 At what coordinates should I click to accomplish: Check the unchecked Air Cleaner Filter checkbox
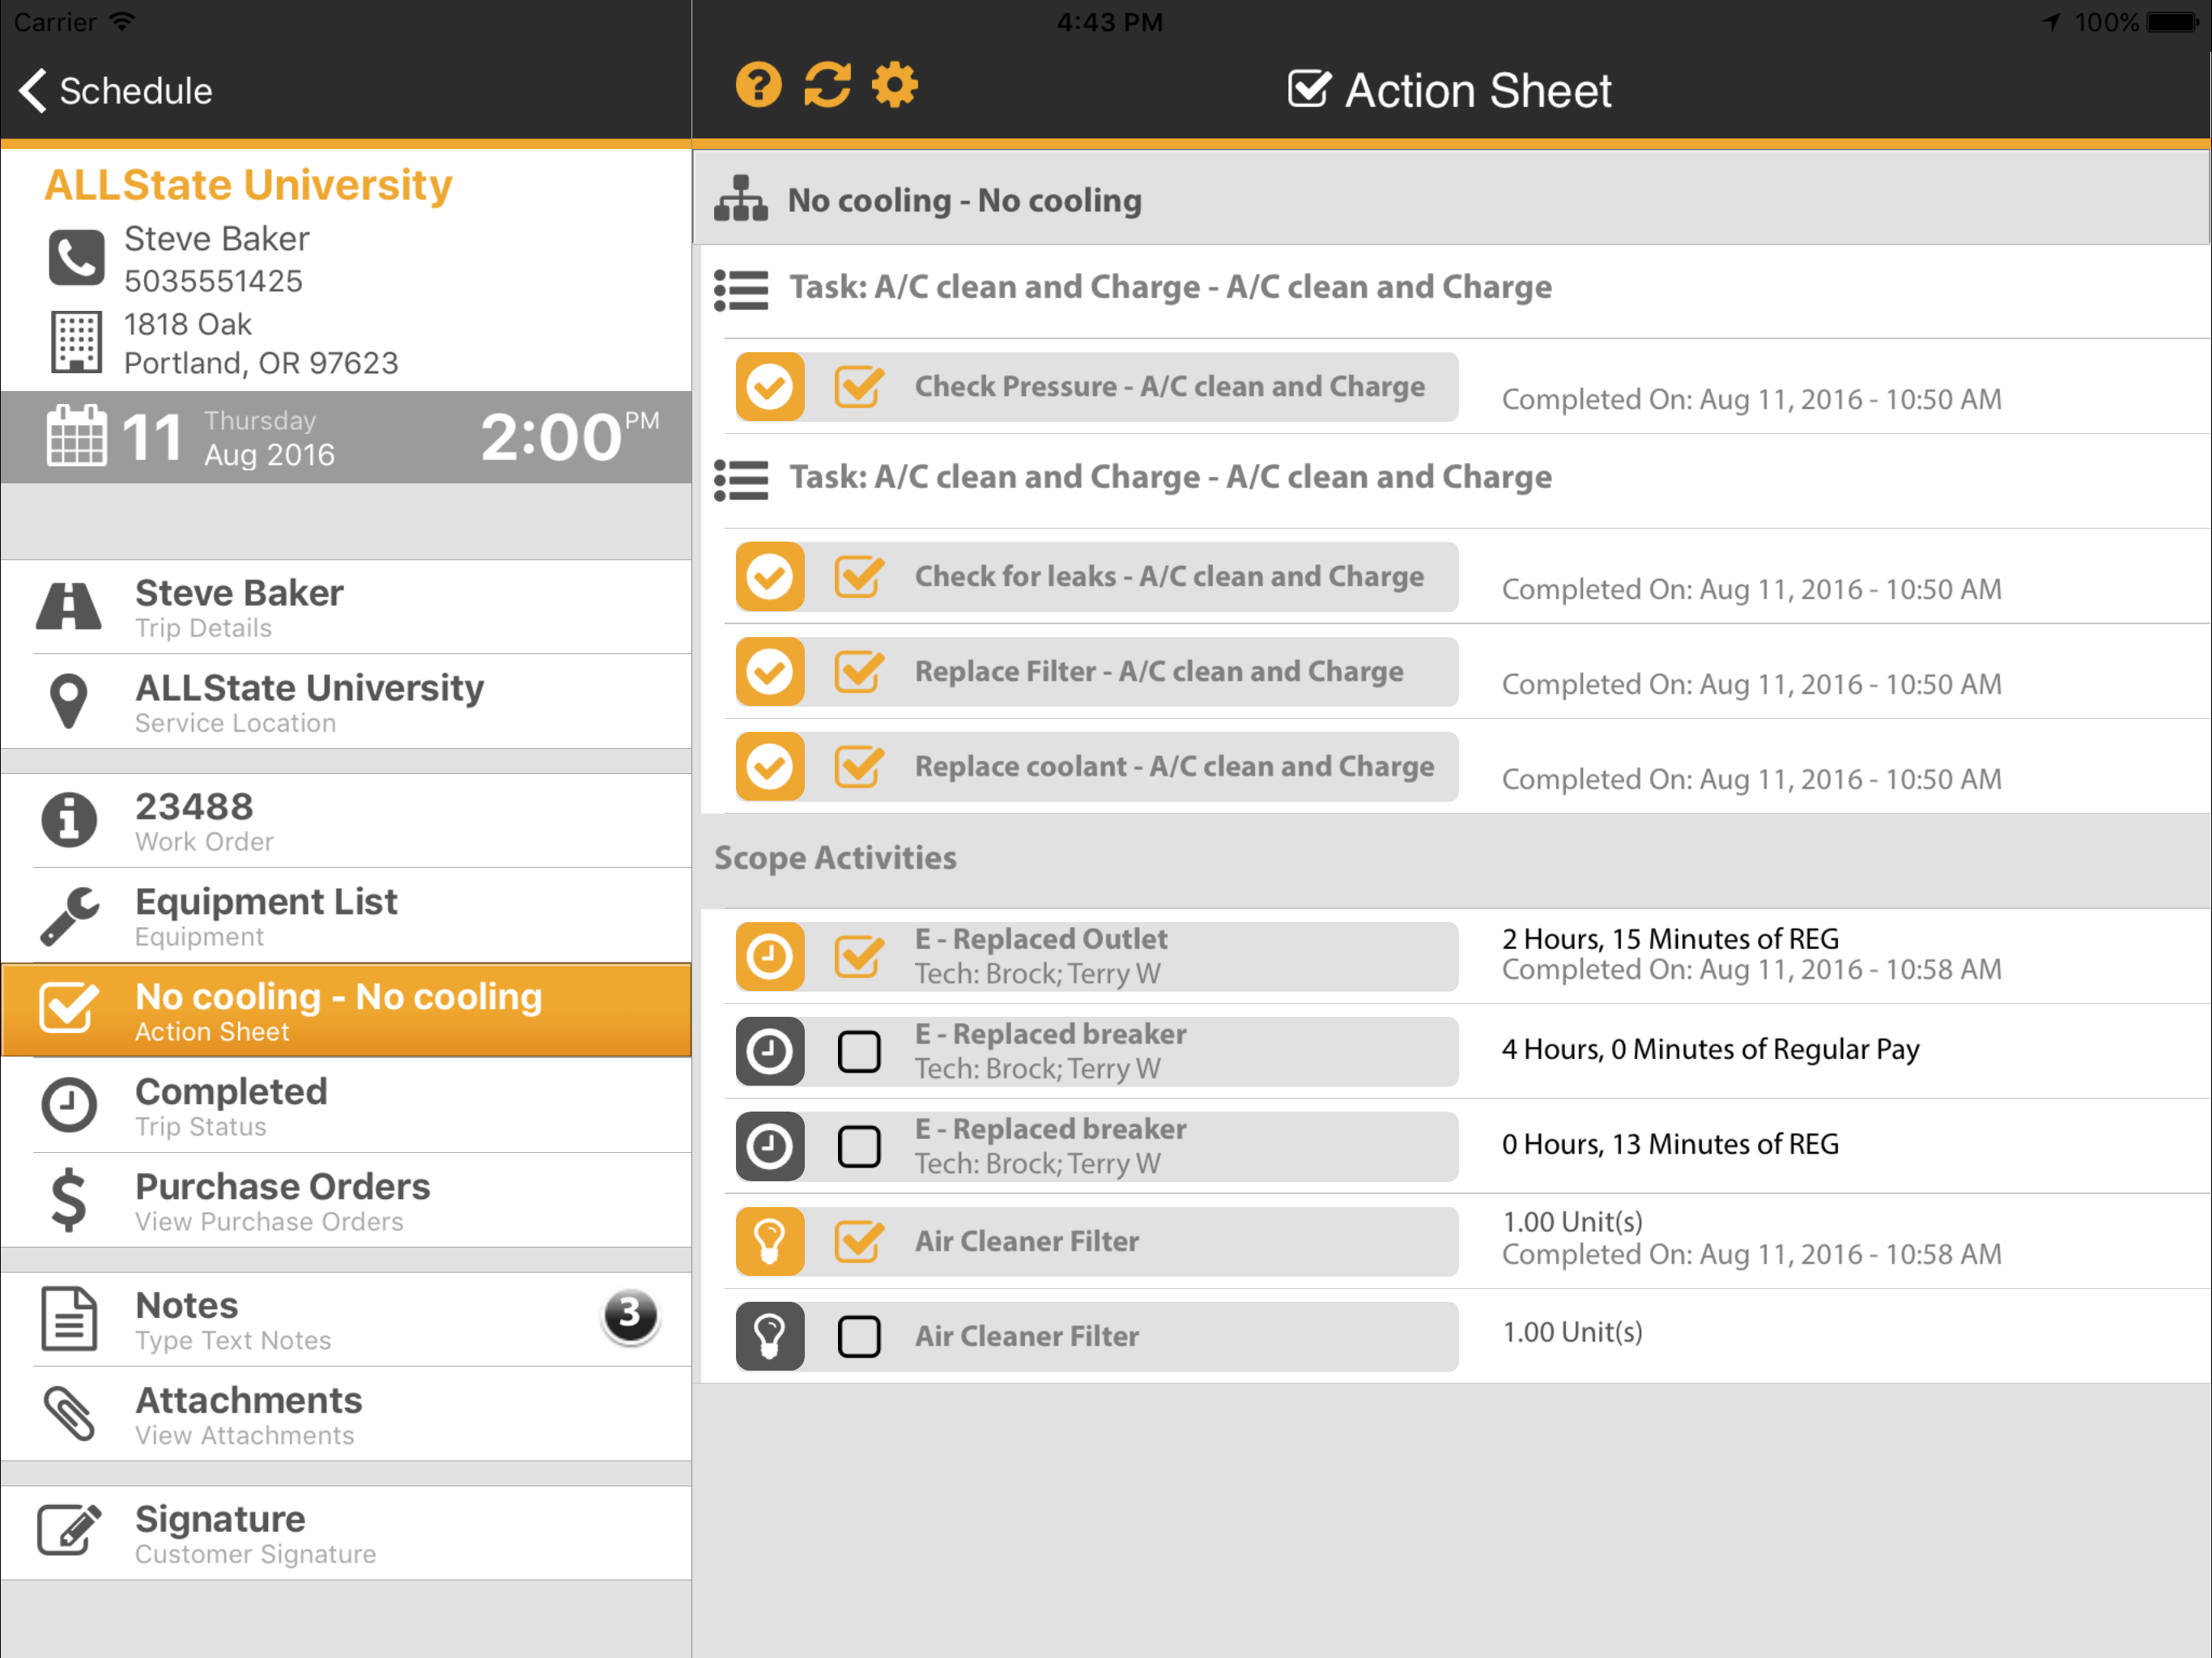click(x=858, y=1336)
